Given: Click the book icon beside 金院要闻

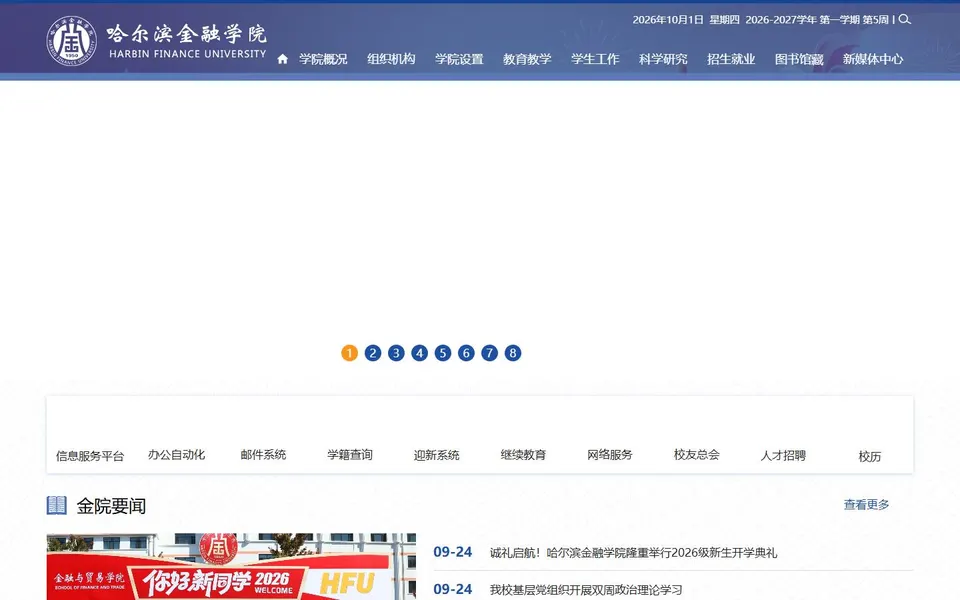Looking at the screenshot, I should pos(57,505).
